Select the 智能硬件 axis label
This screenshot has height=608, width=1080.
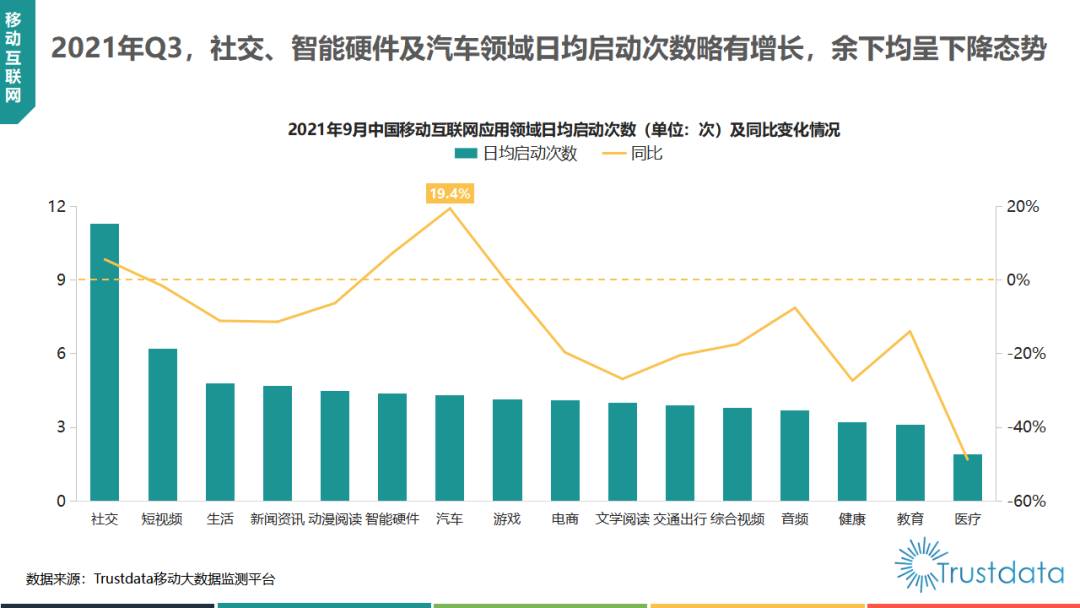(x=392, y=519)
